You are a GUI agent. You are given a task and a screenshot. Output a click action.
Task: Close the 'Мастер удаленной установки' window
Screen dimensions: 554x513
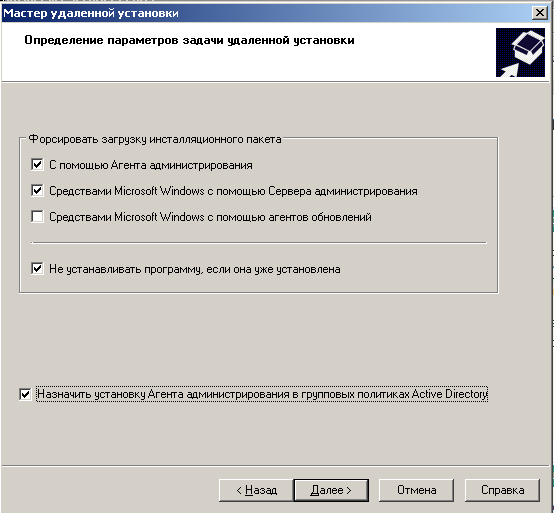coord(540,13)
